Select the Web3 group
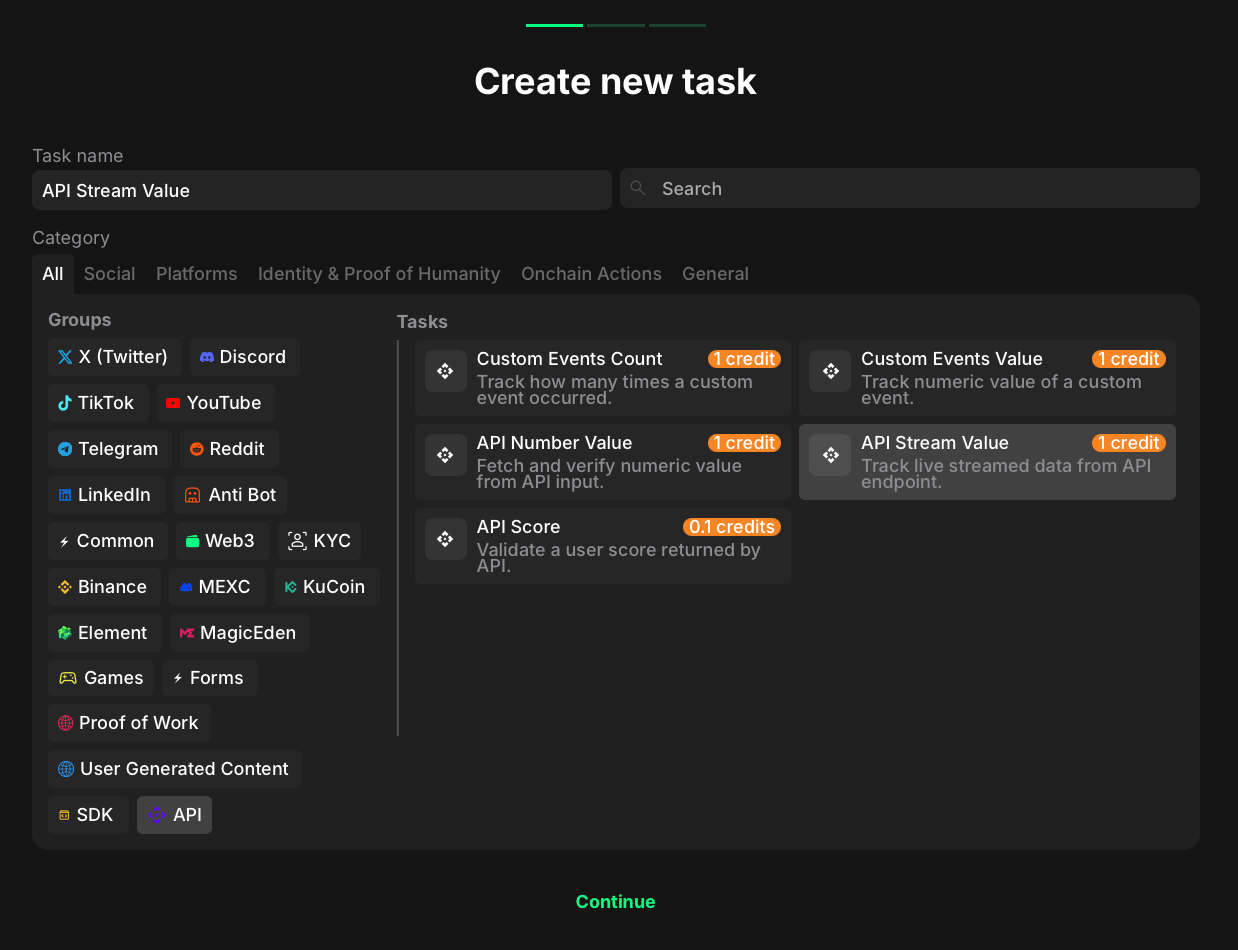 (x=223, y=541)
